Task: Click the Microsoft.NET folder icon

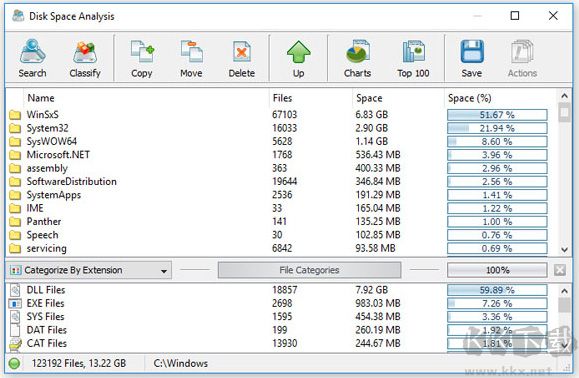Action: point(15,155)
